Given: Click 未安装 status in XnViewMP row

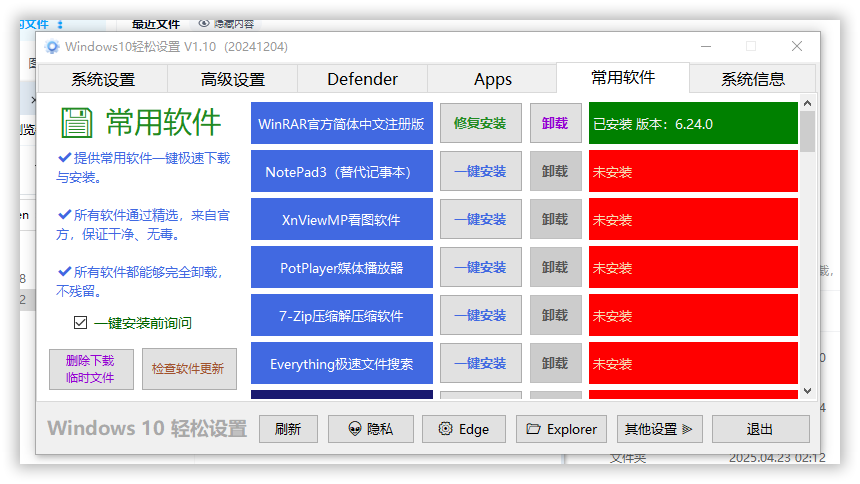Looking at the screenshot, I should [x=693, y=220].
